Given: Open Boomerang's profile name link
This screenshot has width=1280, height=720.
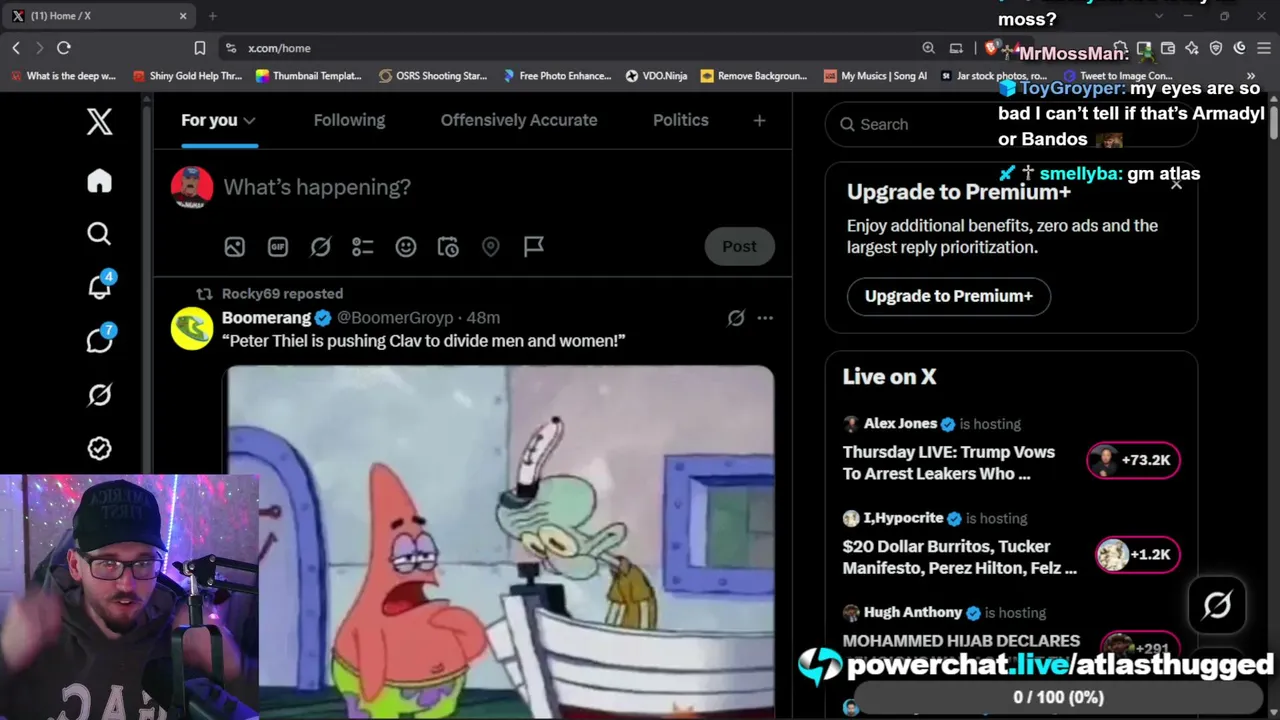Looking at the screenshot, I should (x=266, y=318).
